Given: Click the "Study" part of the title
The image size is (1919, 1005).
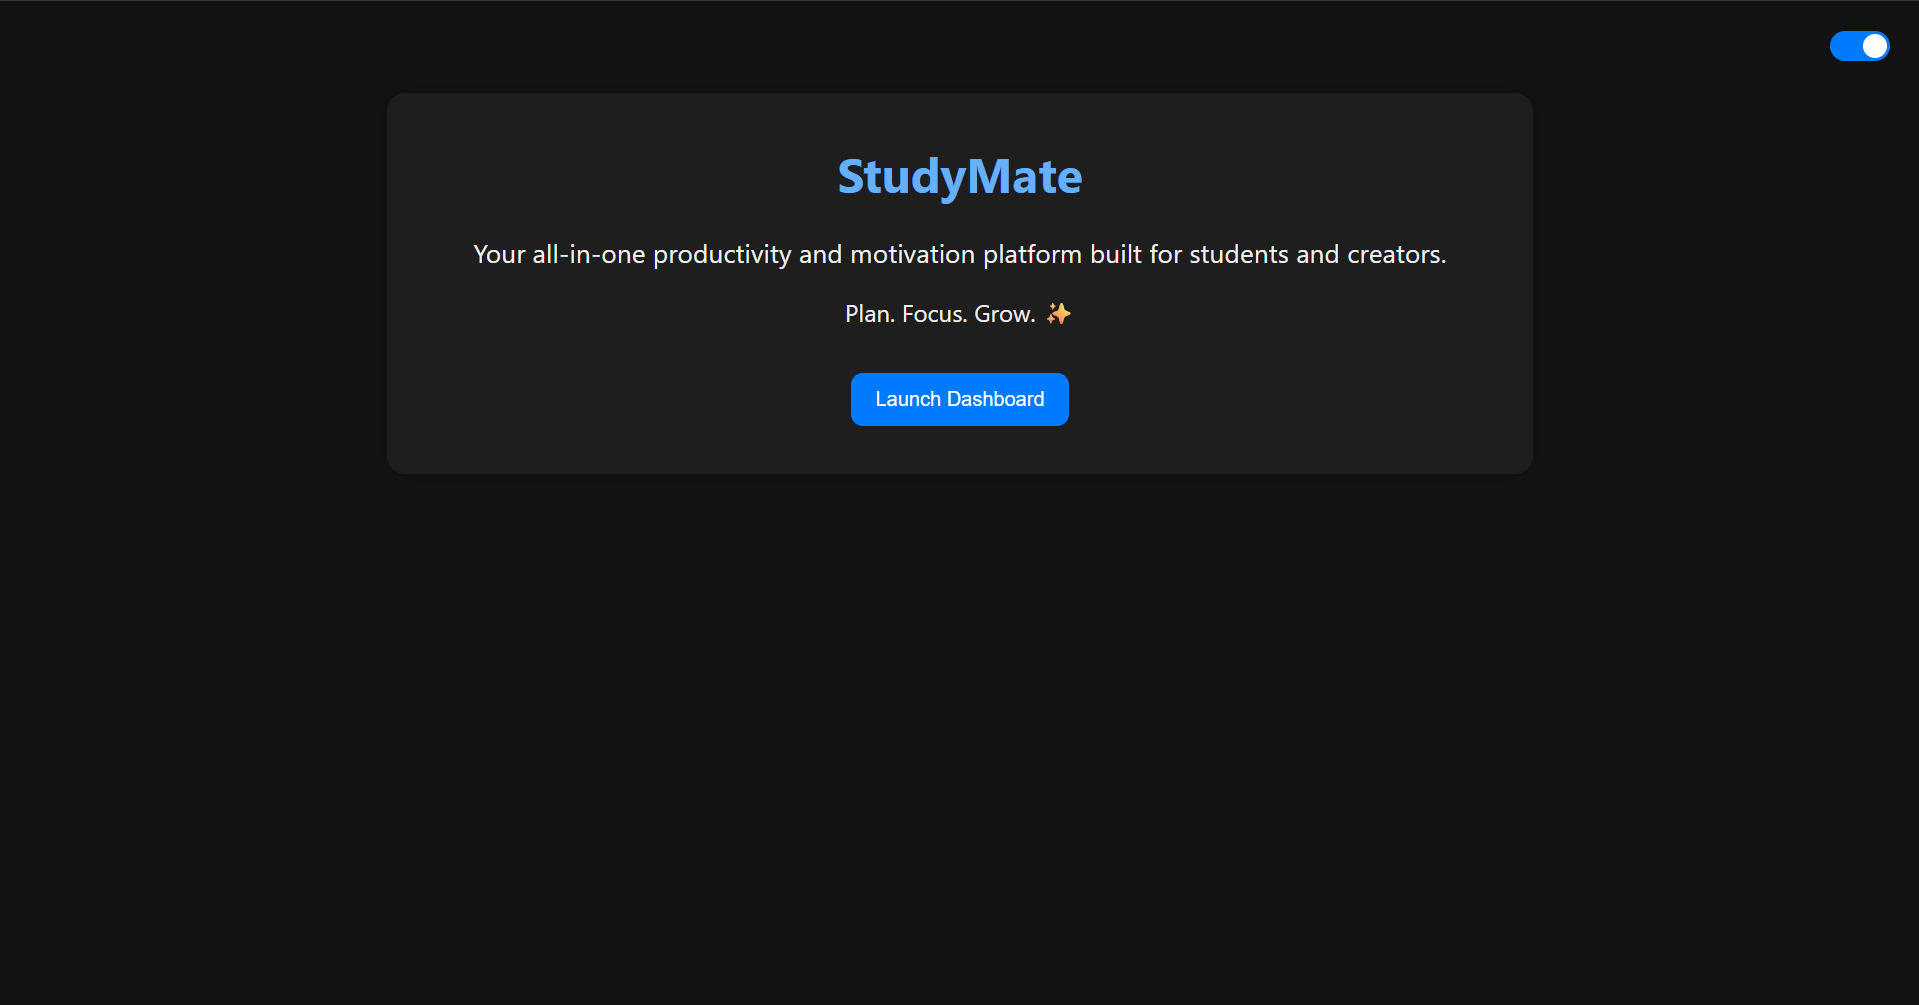Looking at the screenshot, I should (902, 177).
